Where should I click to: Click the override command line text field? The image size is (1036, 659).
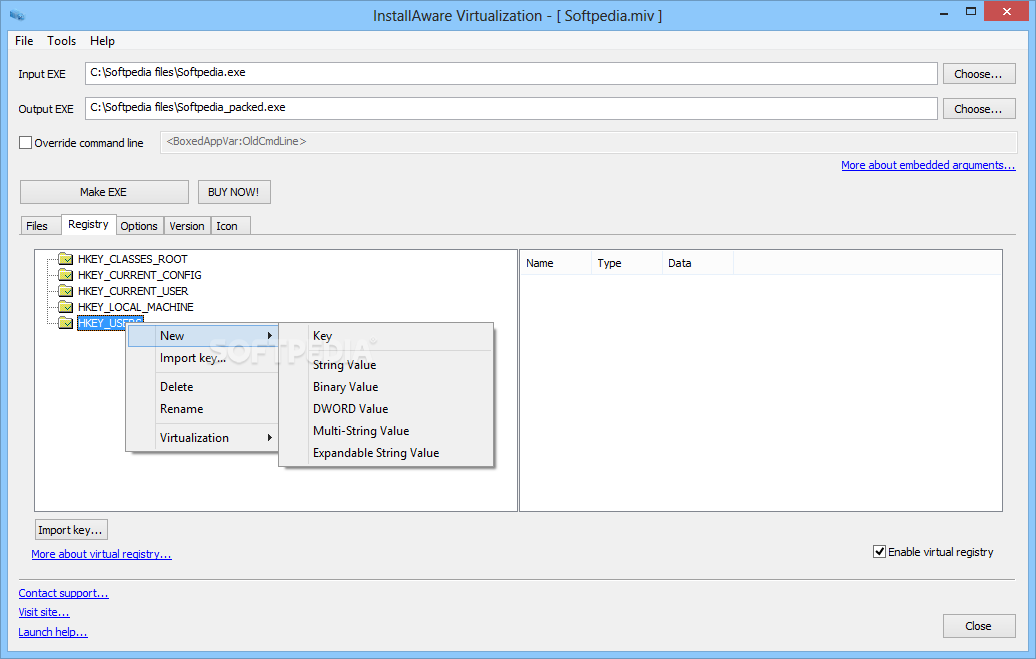pos(588,142)
